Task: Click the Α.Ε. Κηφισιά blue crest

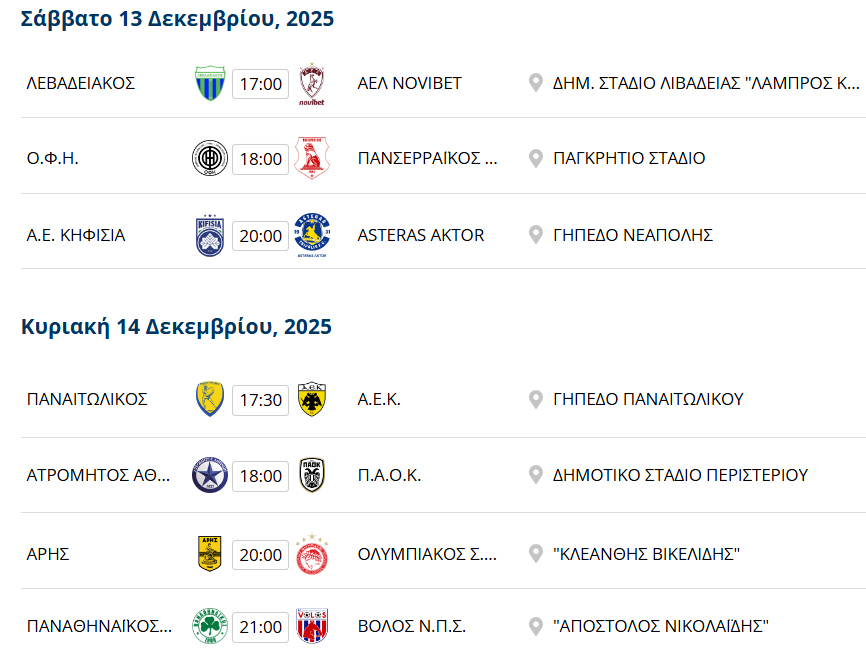Action: [210, 235]
